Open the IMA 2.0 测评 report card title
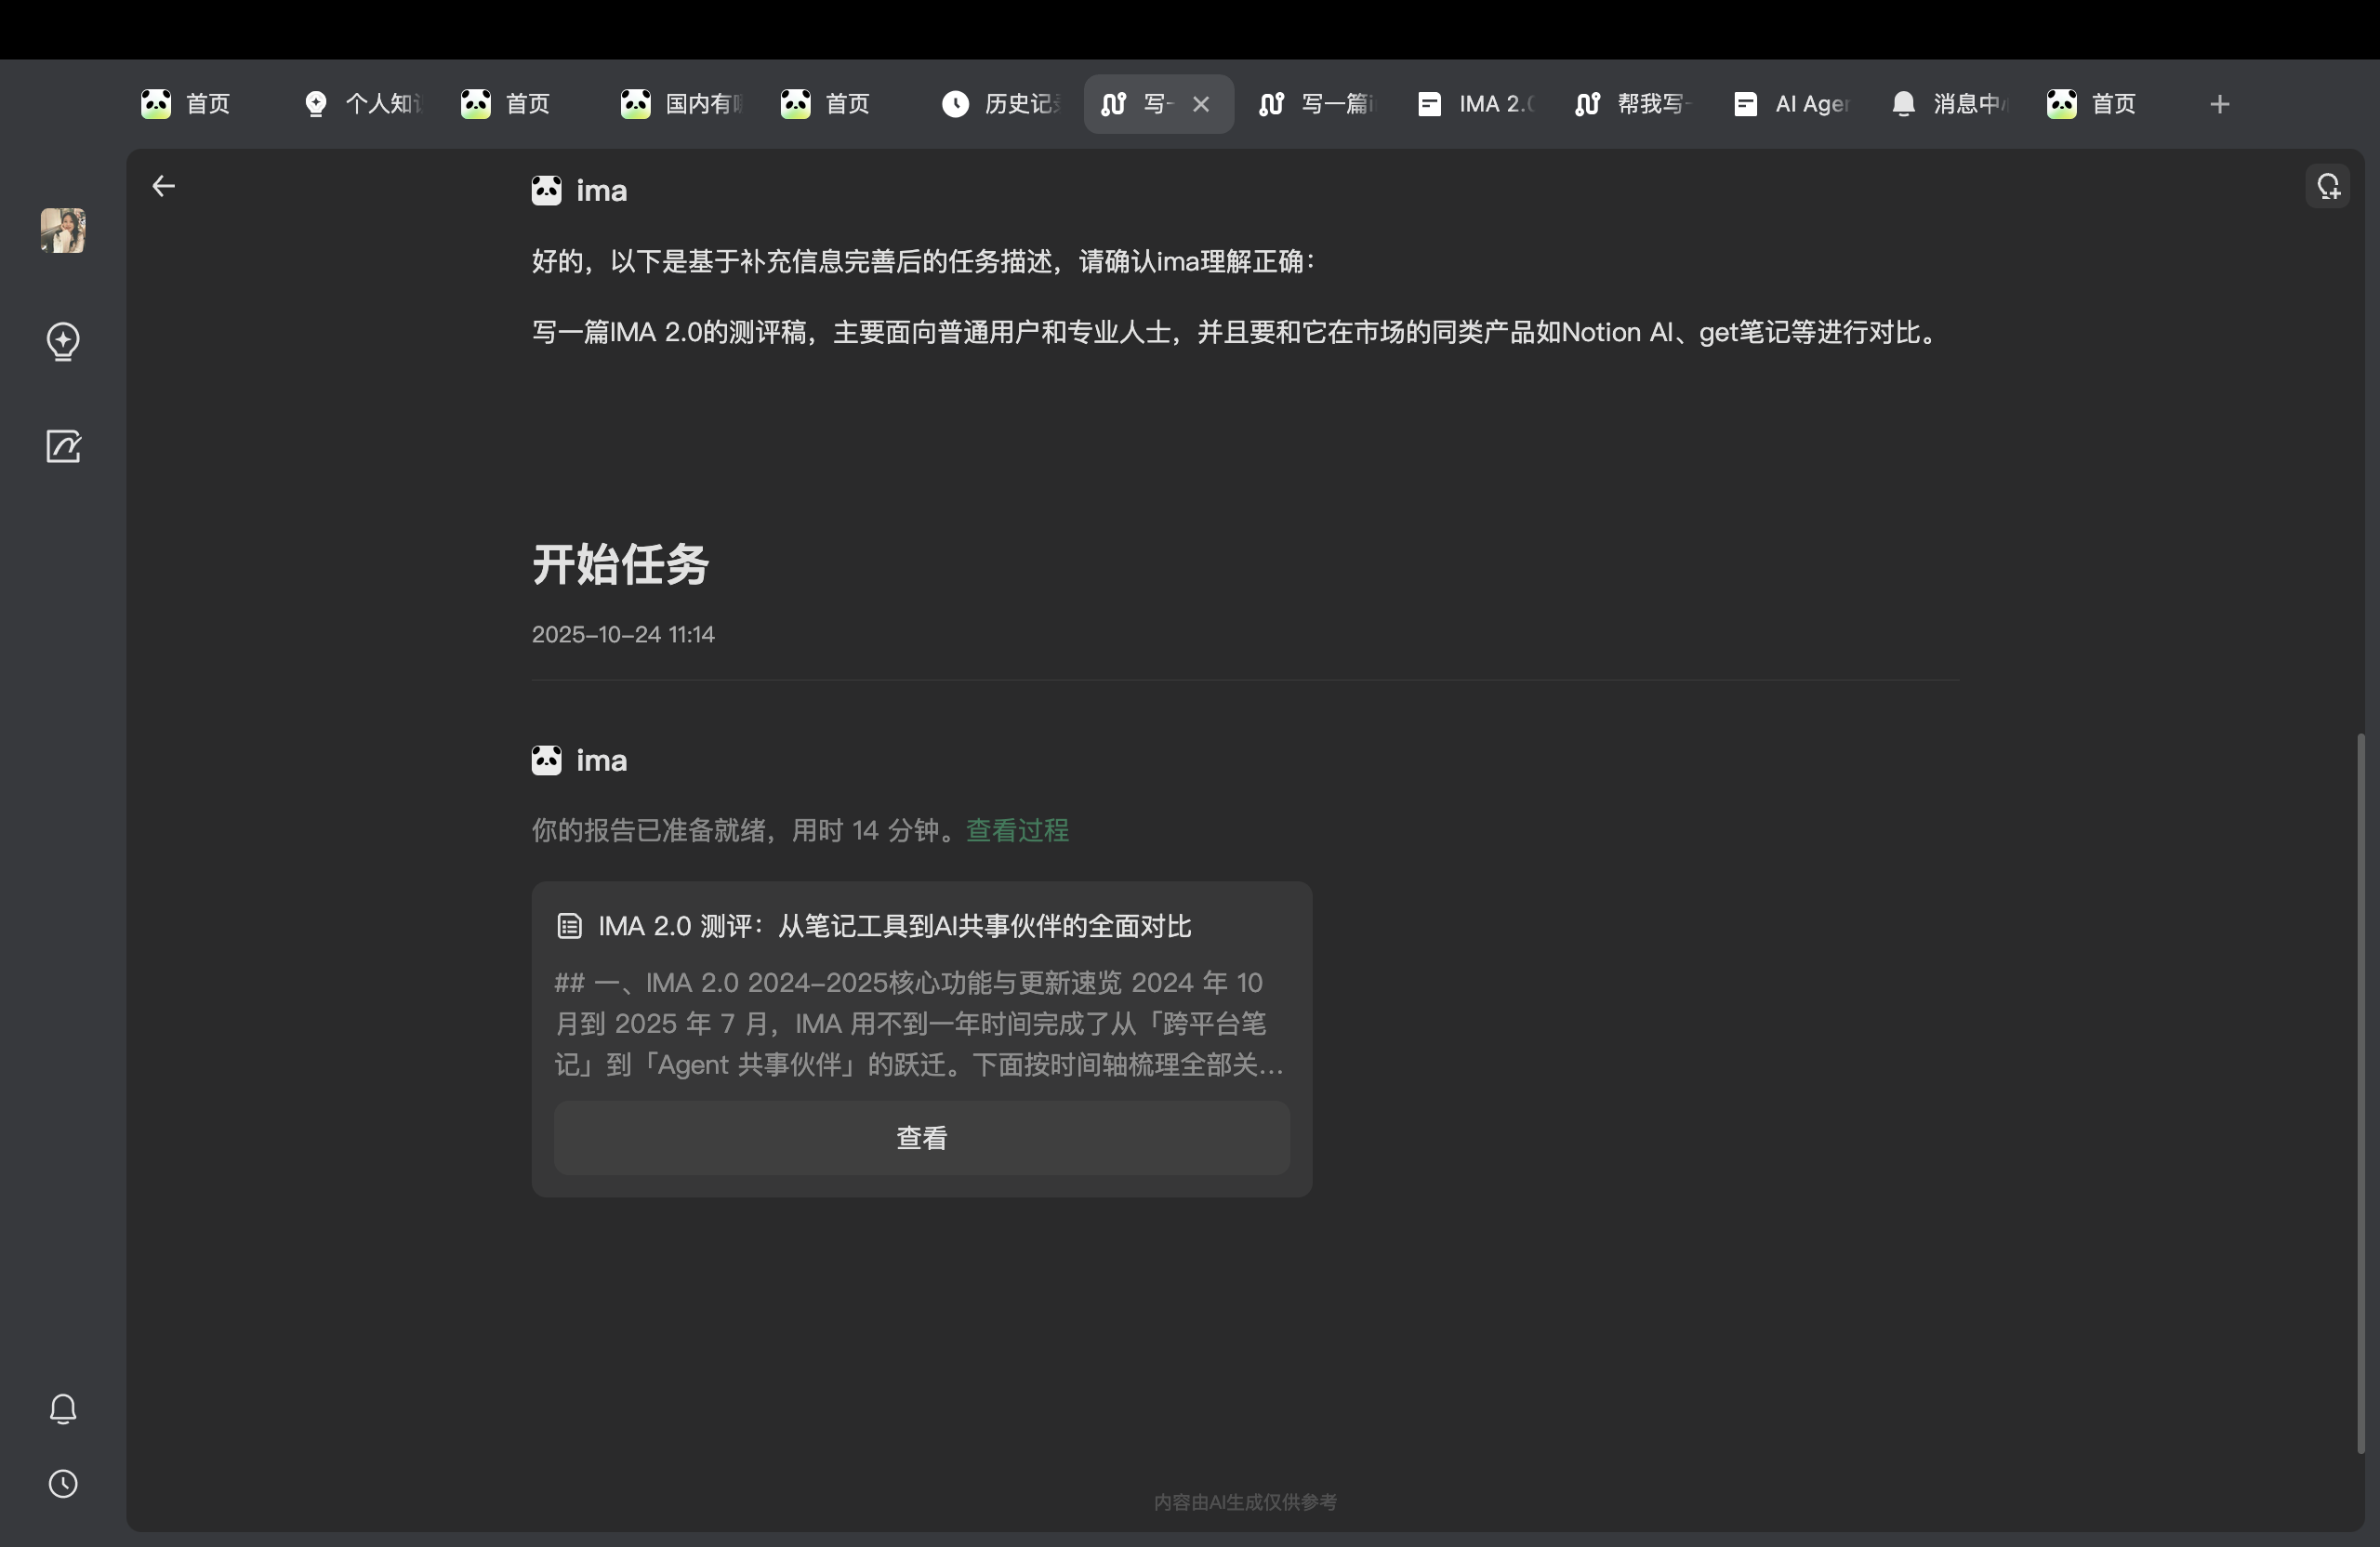 894,926
